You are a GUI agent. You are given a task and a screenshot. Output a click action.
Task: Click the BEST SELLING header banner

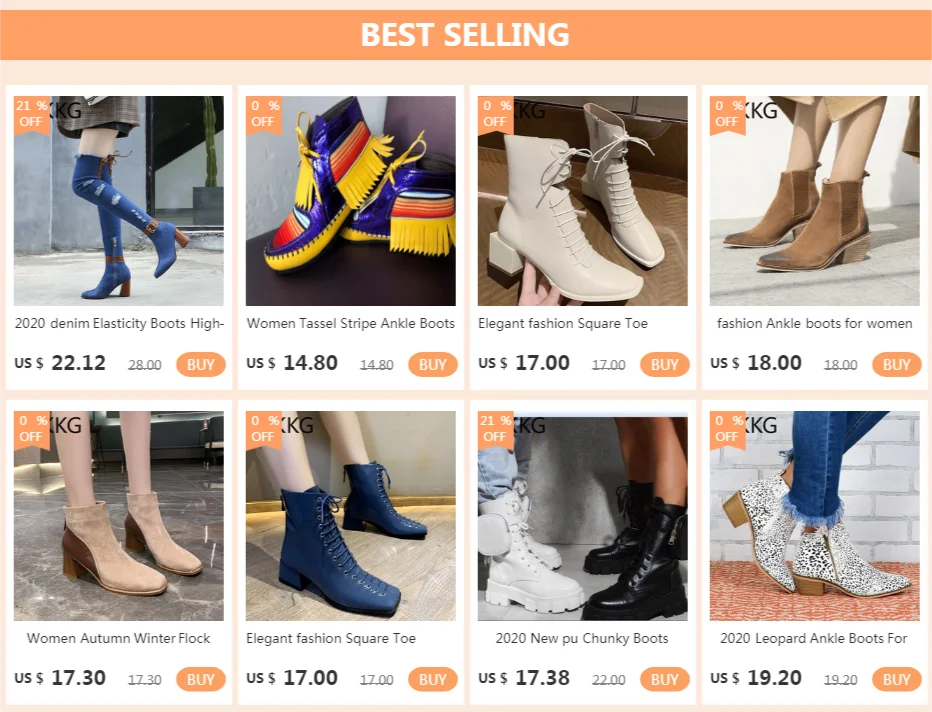pos(466,34)
